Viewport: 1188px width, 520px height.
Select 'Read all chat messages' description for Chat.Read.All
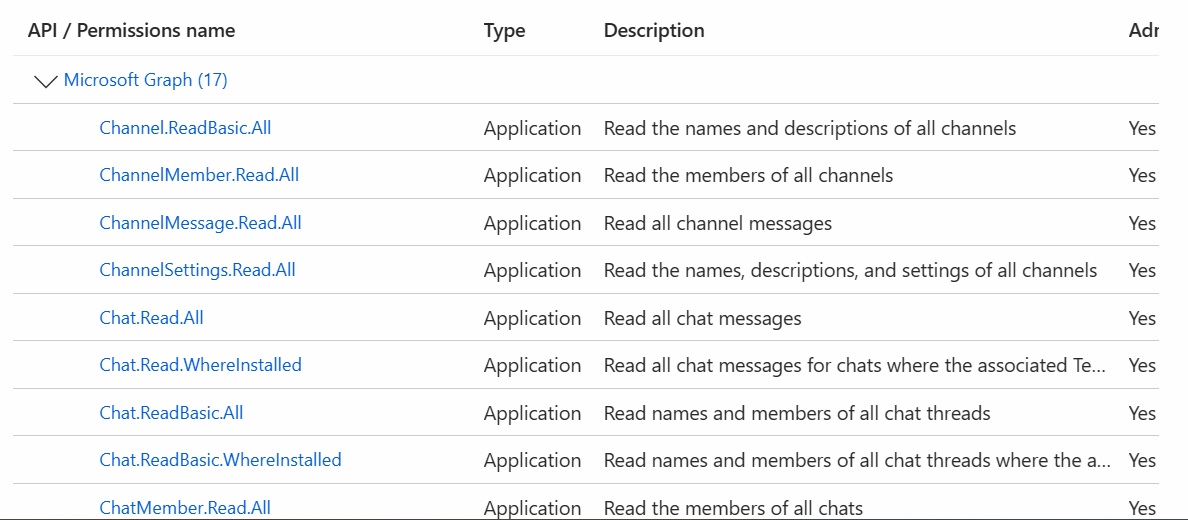pos(702,318)
